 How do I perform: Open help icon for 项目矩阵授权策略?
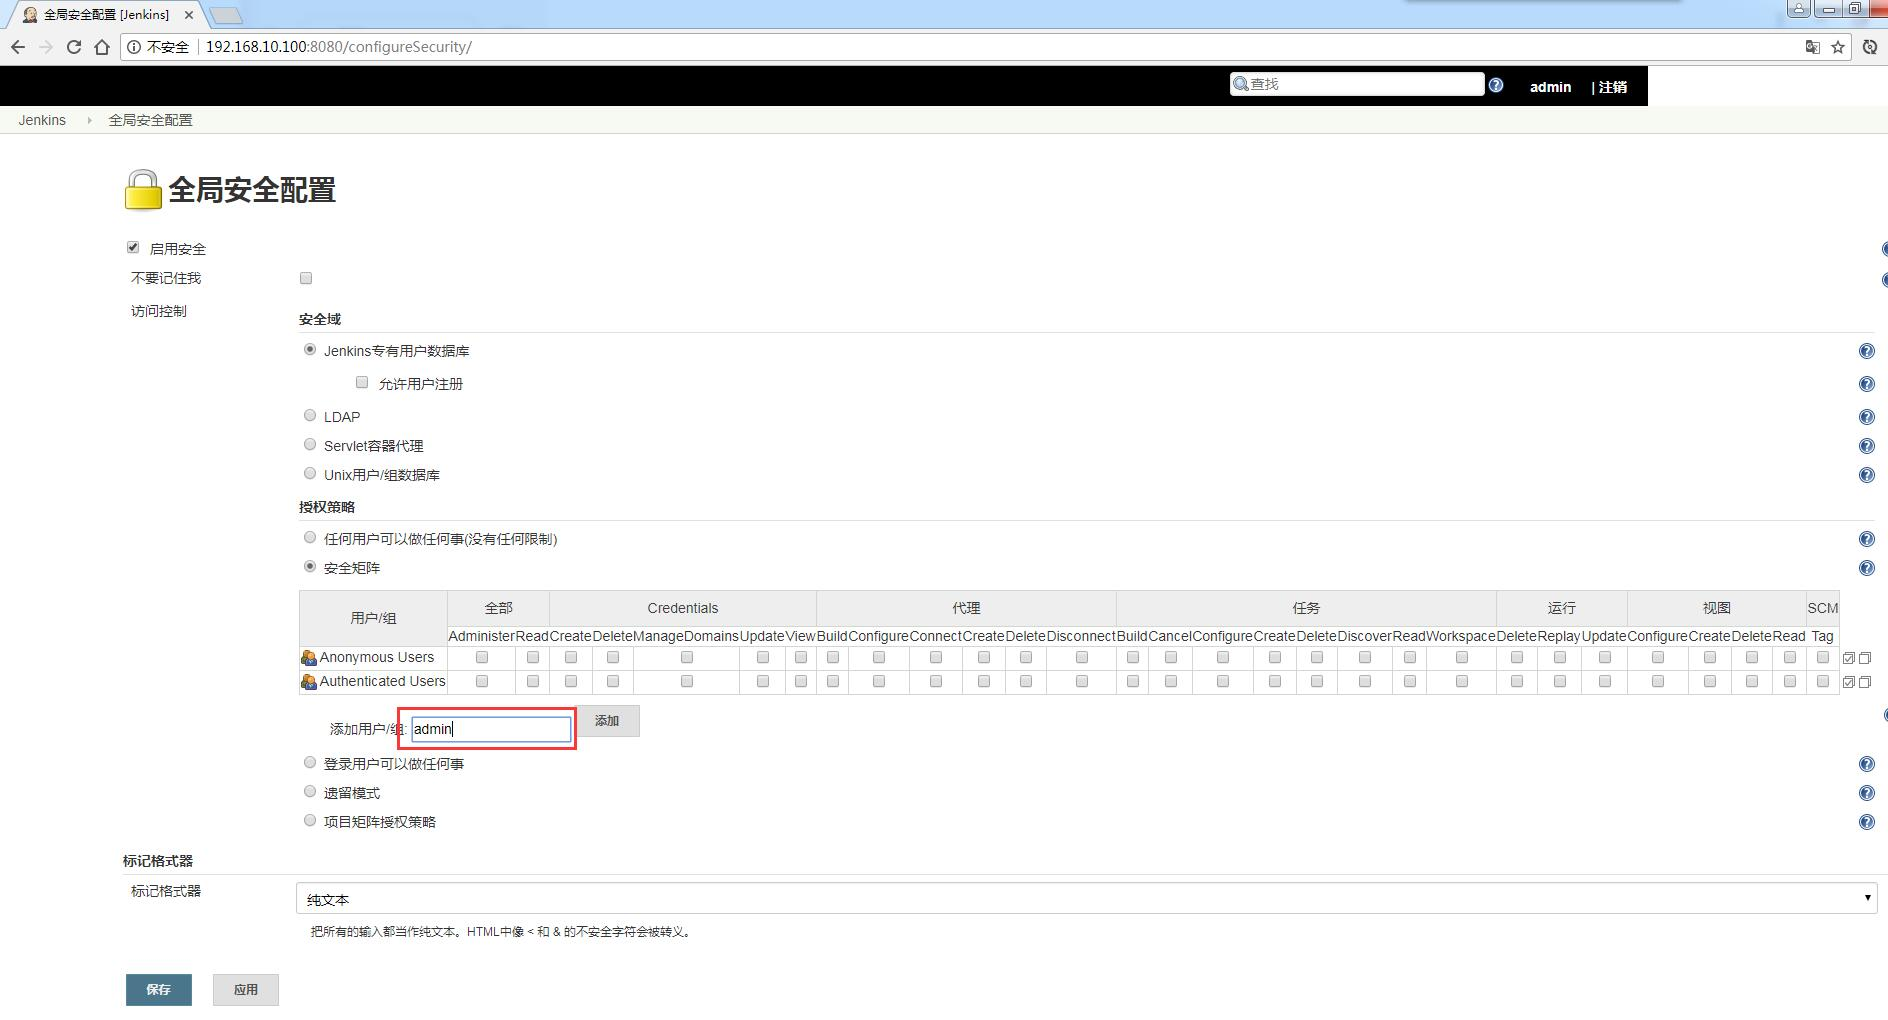[1866, 822]
